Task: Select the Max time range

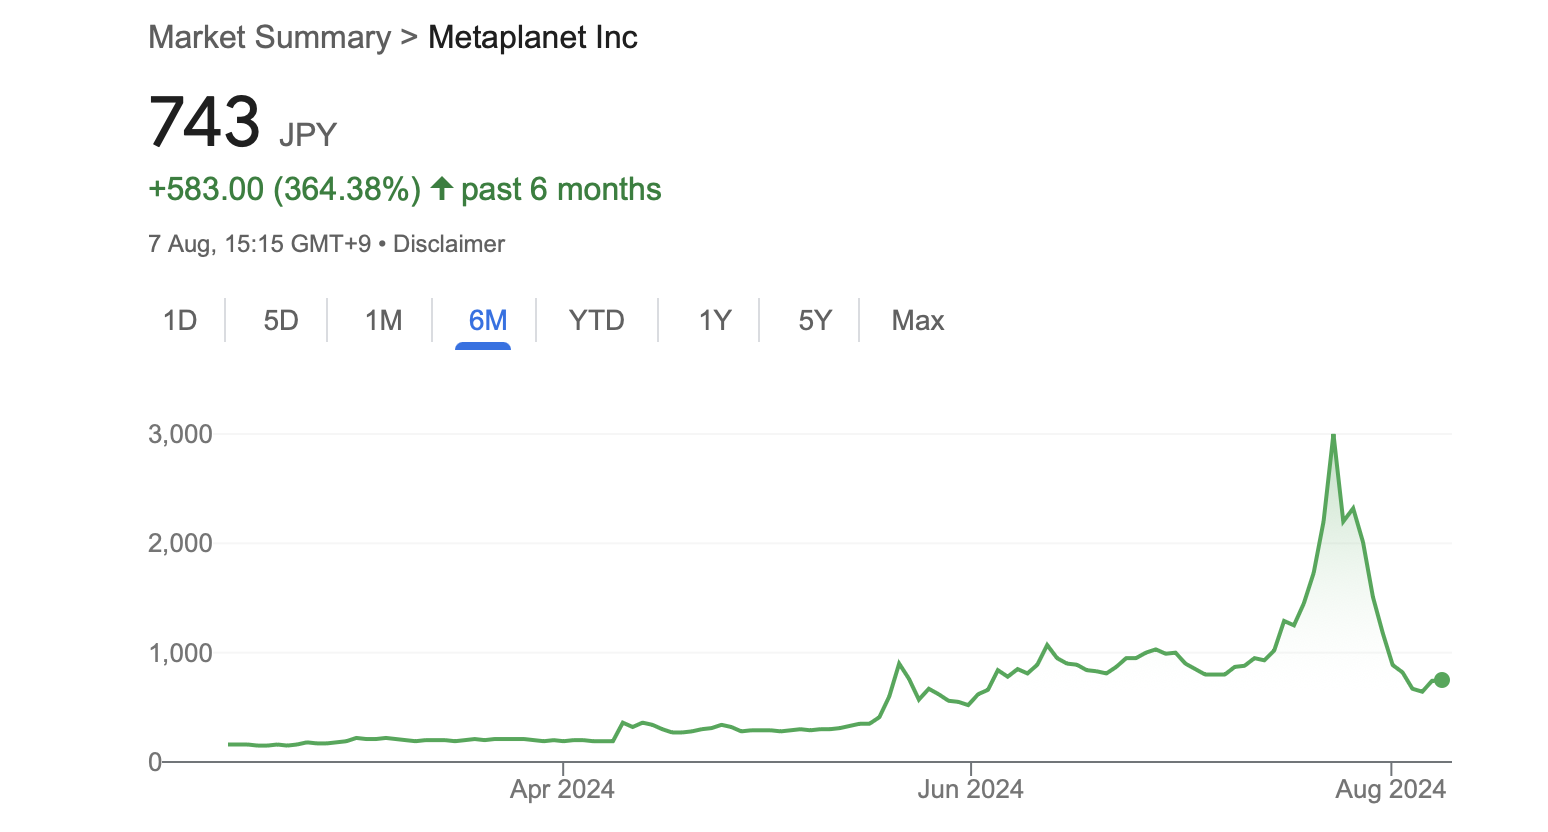Action: 917,320
